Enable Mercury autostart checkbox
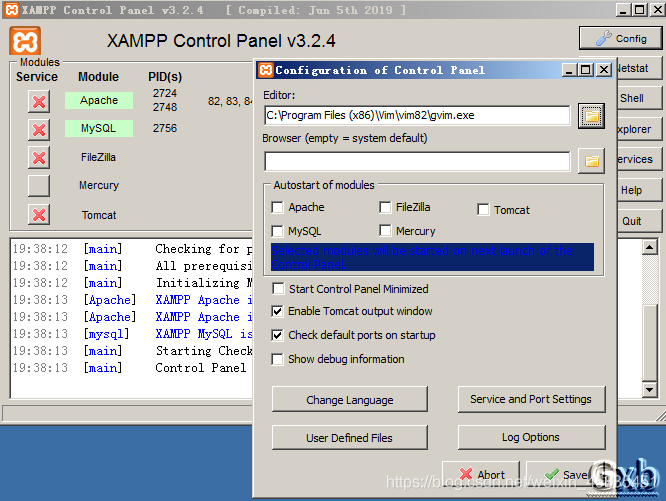 (385, 231)
